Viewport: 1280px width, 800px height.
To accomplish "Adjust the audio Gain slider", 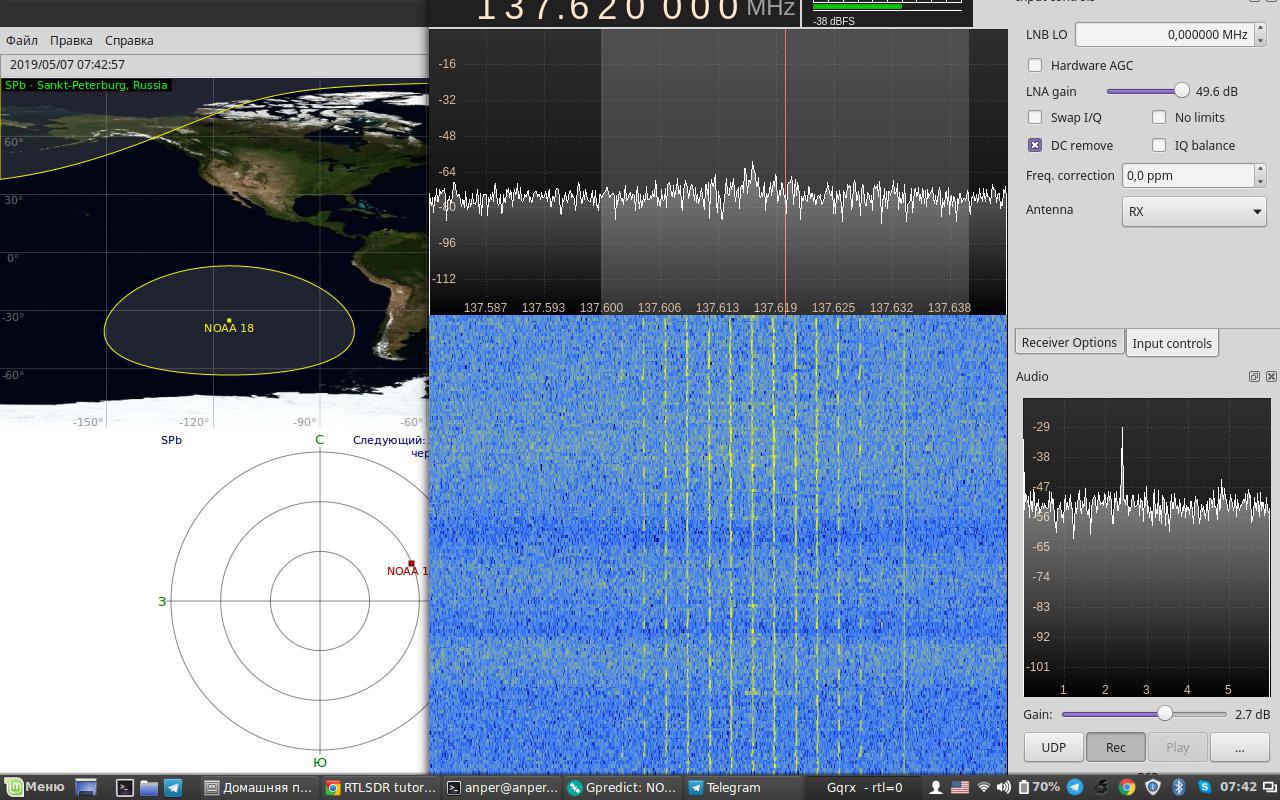I will click(x=1144, y=714).
